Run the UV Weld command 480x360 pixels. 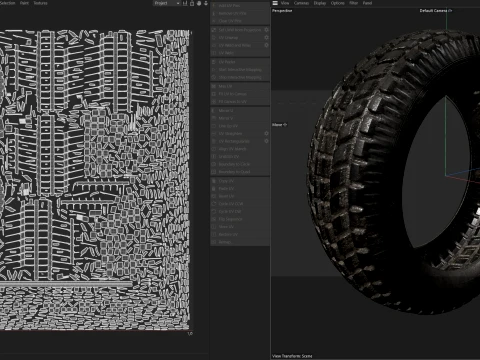pyautogui.click(x=240, y=53)
